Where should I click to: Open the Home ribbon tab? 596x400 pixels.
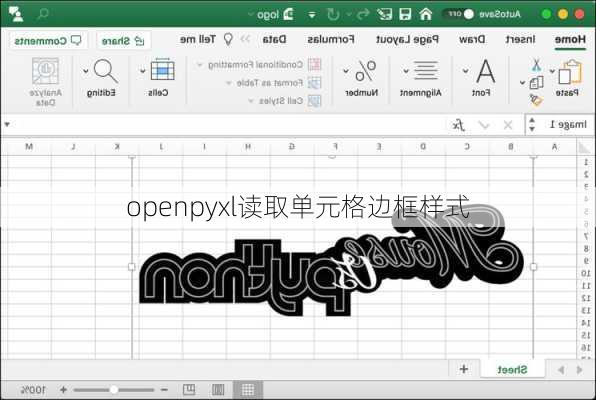point(570,40)
